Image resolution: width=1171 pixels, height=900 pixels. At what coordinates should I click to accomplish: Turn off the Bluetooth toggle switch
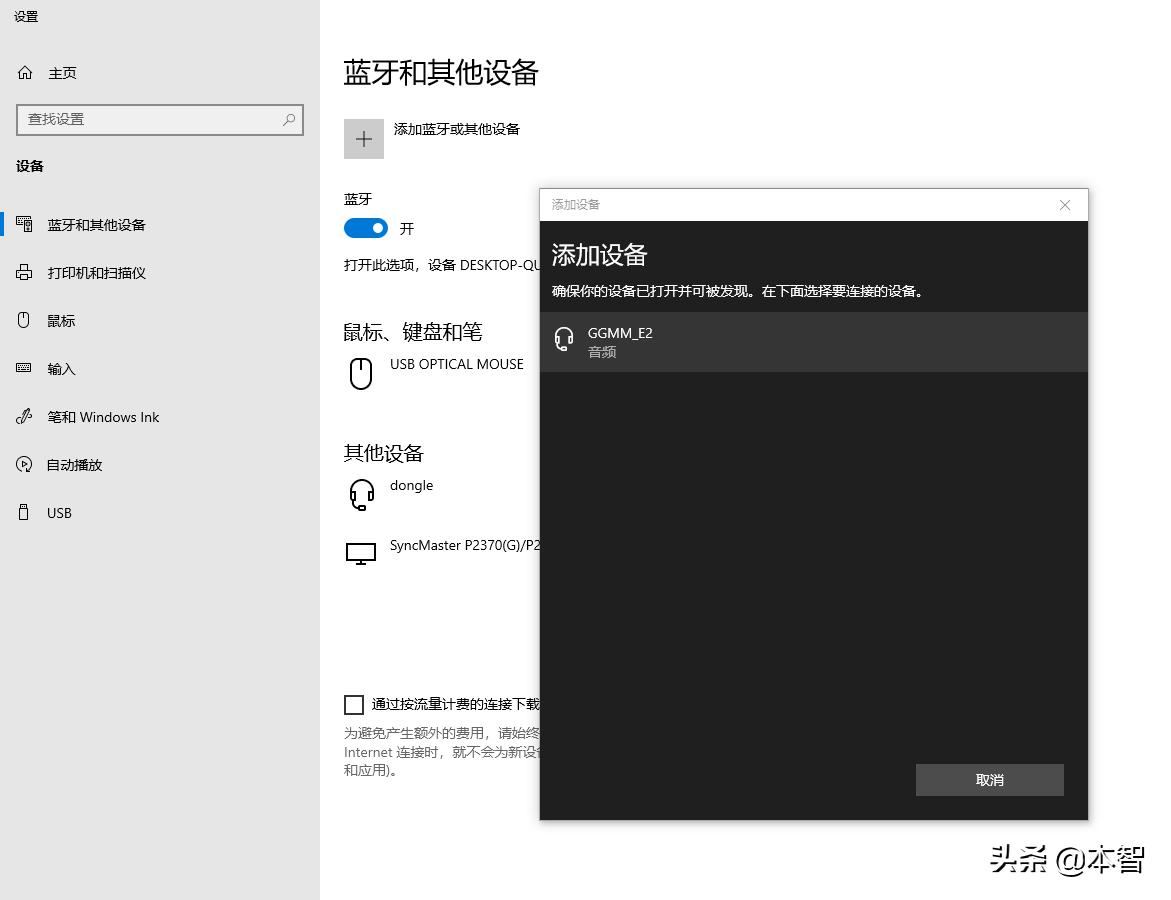[x=366, y=228]
